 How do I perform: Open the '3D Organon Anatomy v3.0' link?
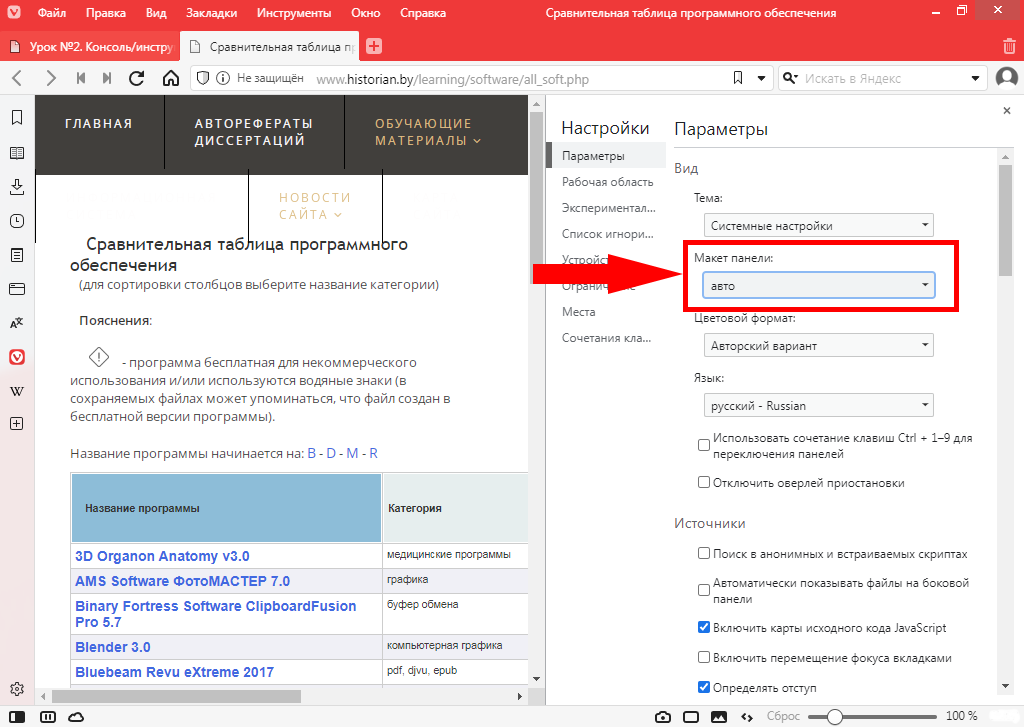[162, 556]
